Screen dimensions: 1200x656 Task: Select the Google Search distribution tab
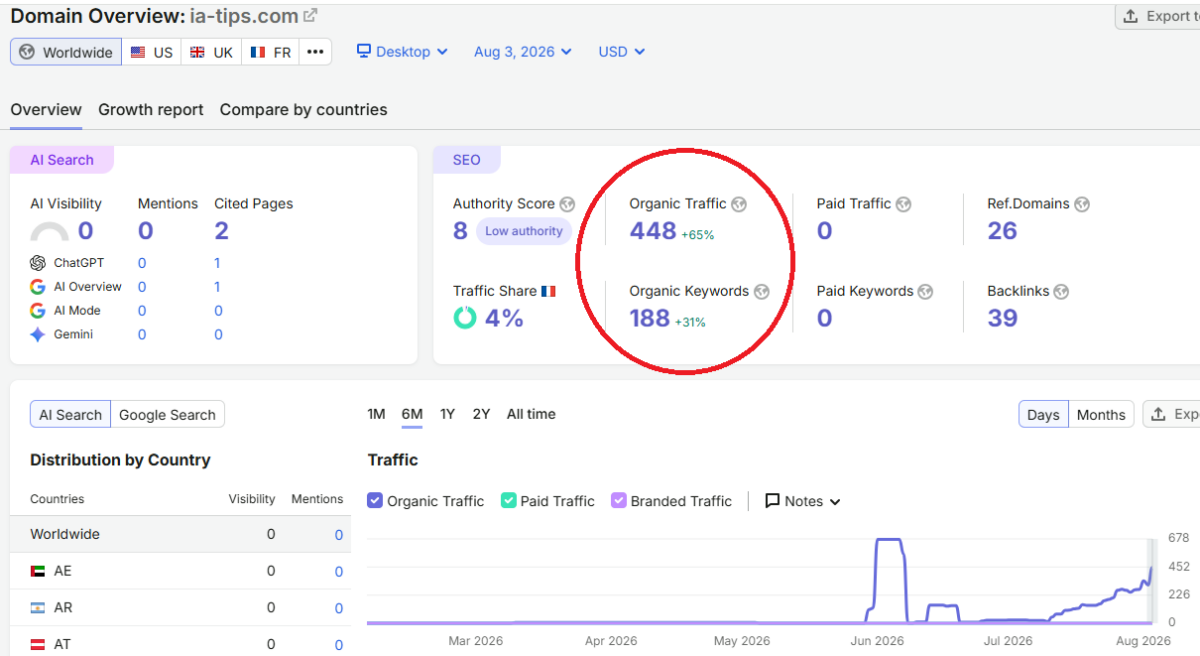point(167,415)
